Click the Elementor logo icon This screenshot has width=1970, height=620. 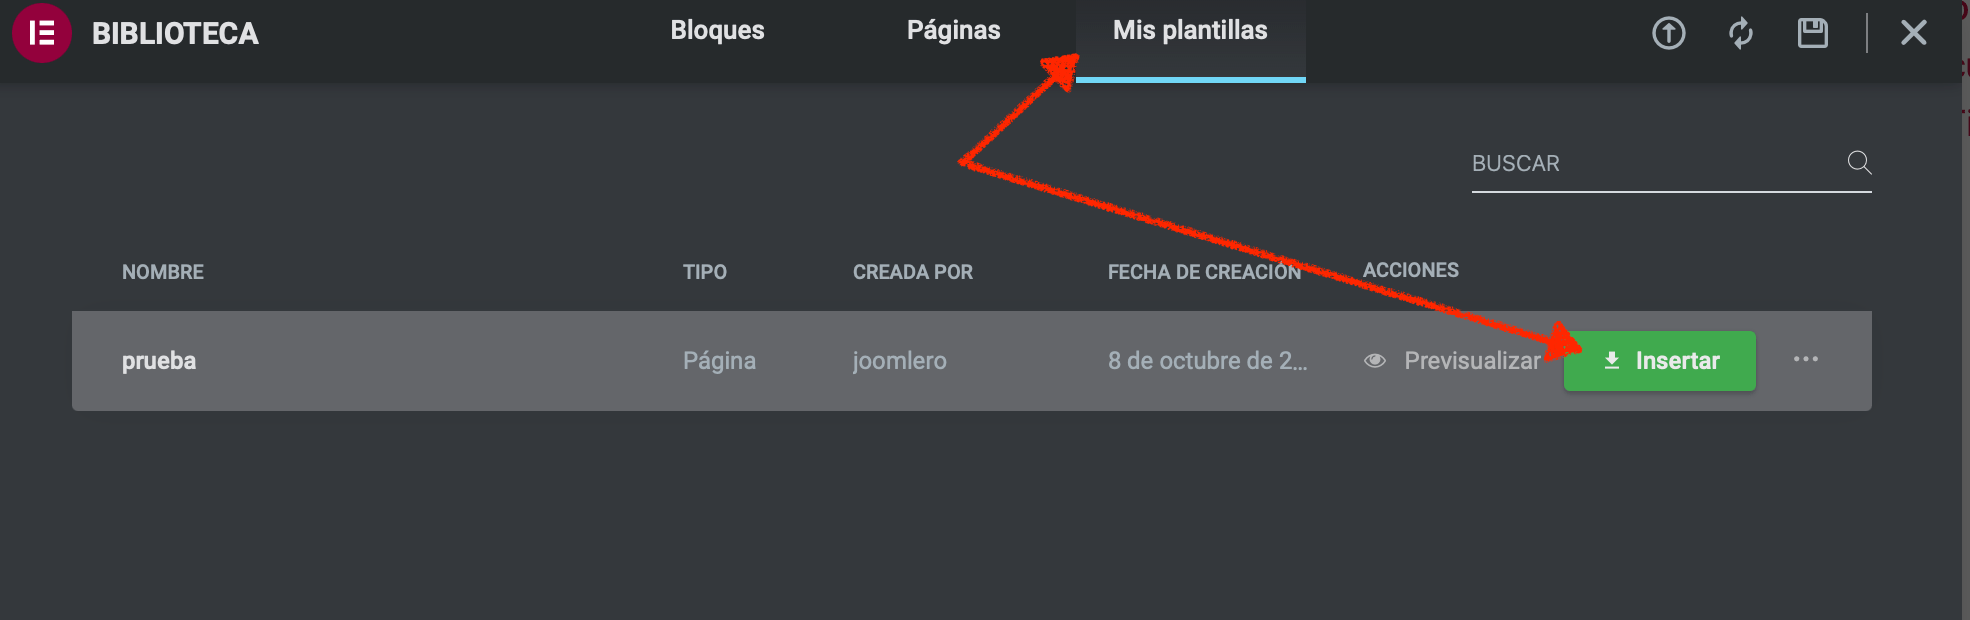coord(41,33)
